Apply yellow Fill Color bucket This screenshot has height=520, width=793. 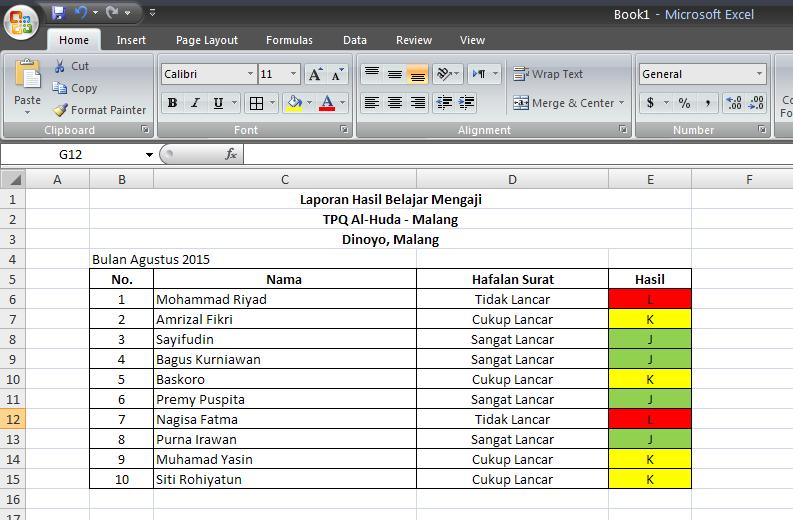coord(294,103)
